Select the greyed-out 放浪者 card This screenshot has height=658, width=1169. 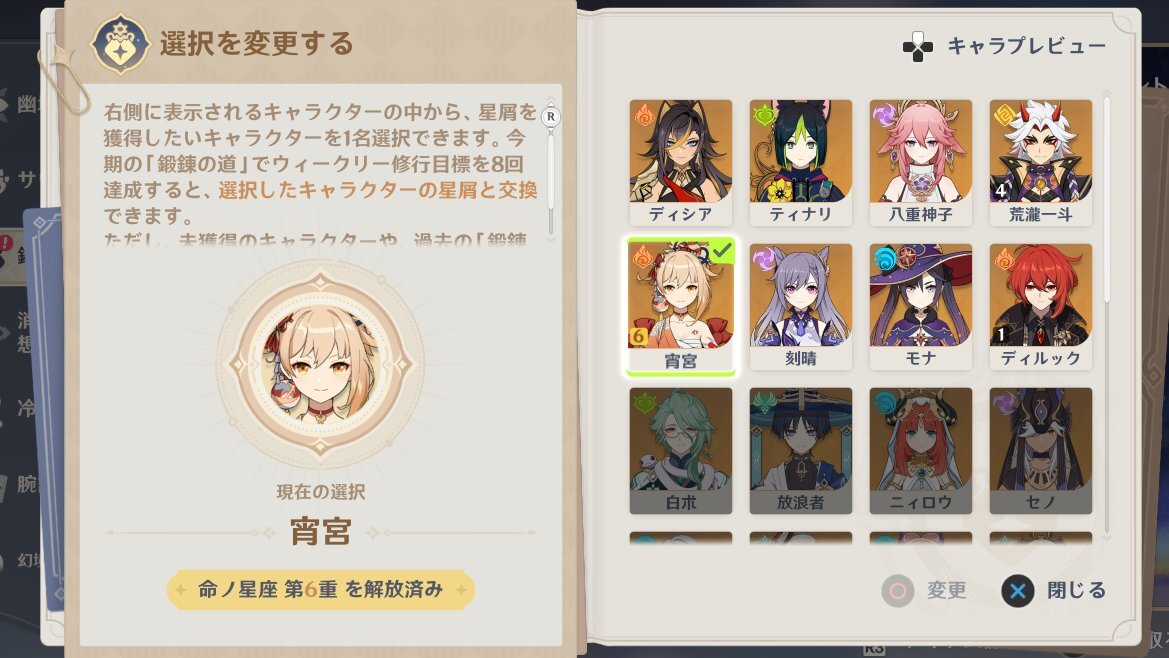800,450
